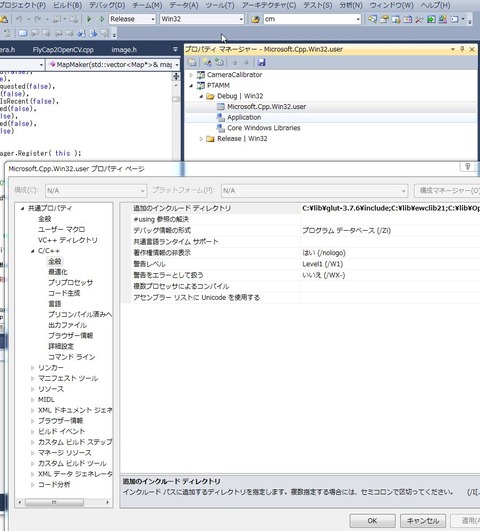Start debugging with the first green play arrow
The image size is (480, 531).
(89, 19)
